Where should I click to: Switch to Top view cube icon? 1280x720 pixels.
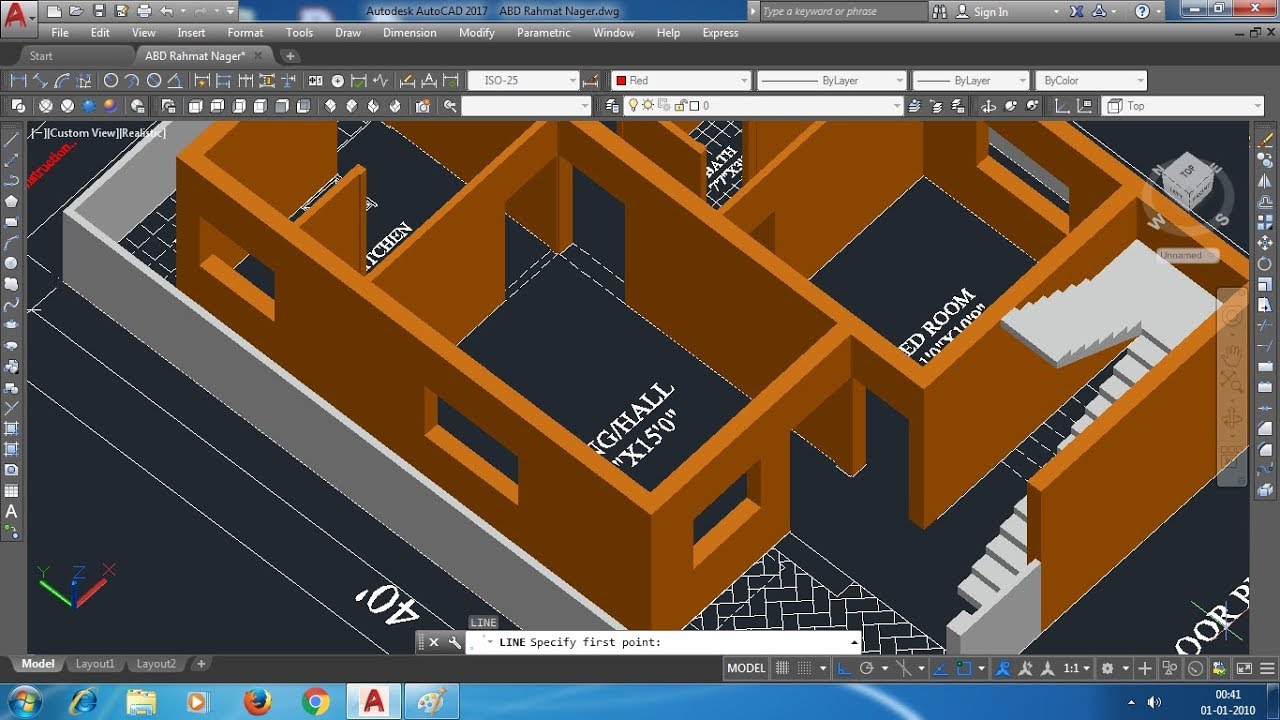pos(194,105)
